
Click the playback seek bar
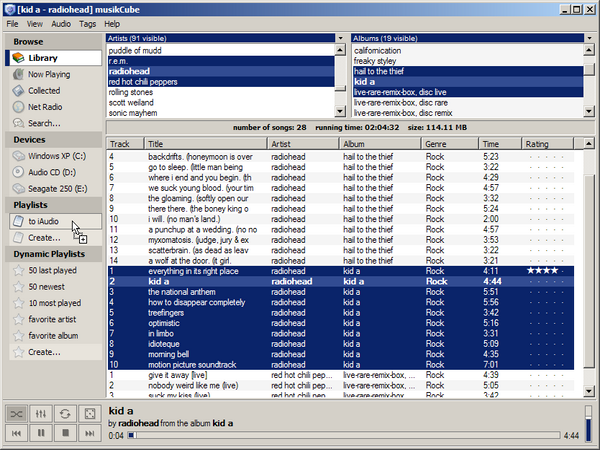pyautogui.click(x=340, y=436)
